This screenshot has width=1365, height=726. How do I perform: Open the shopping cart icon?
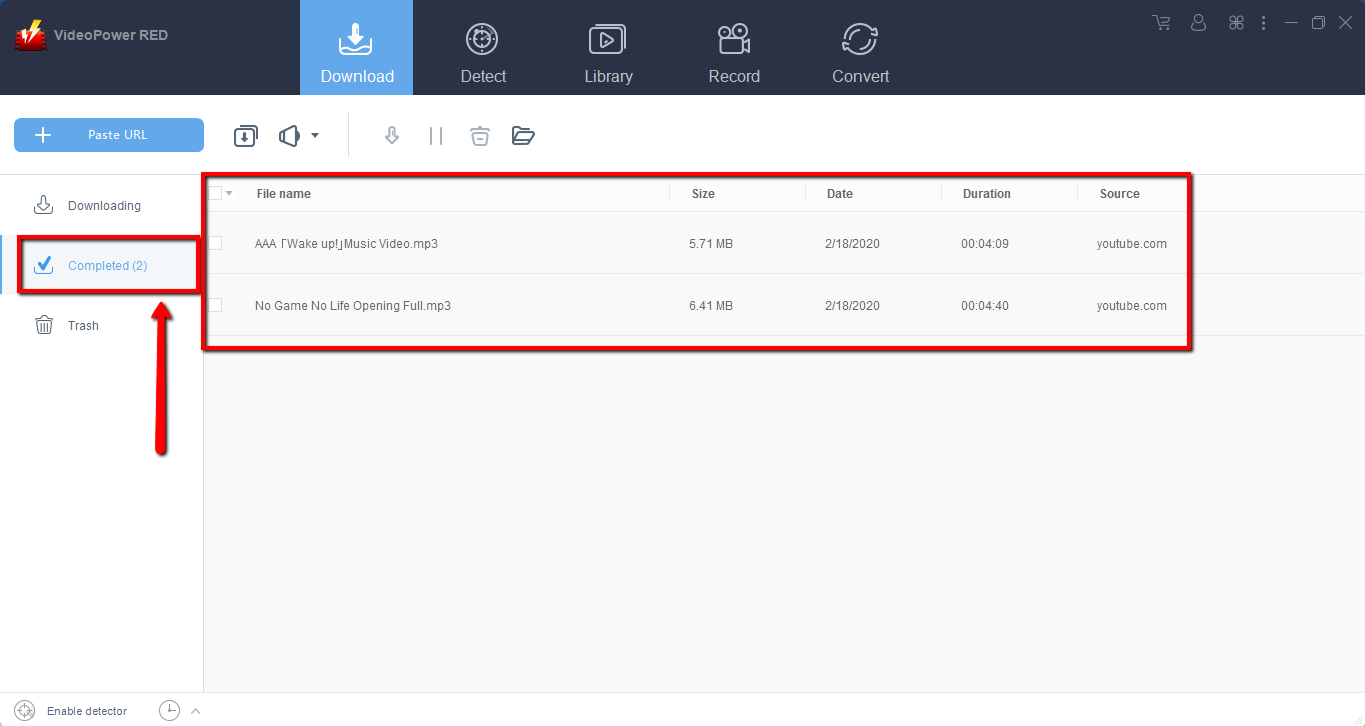tap(1161, 22)
